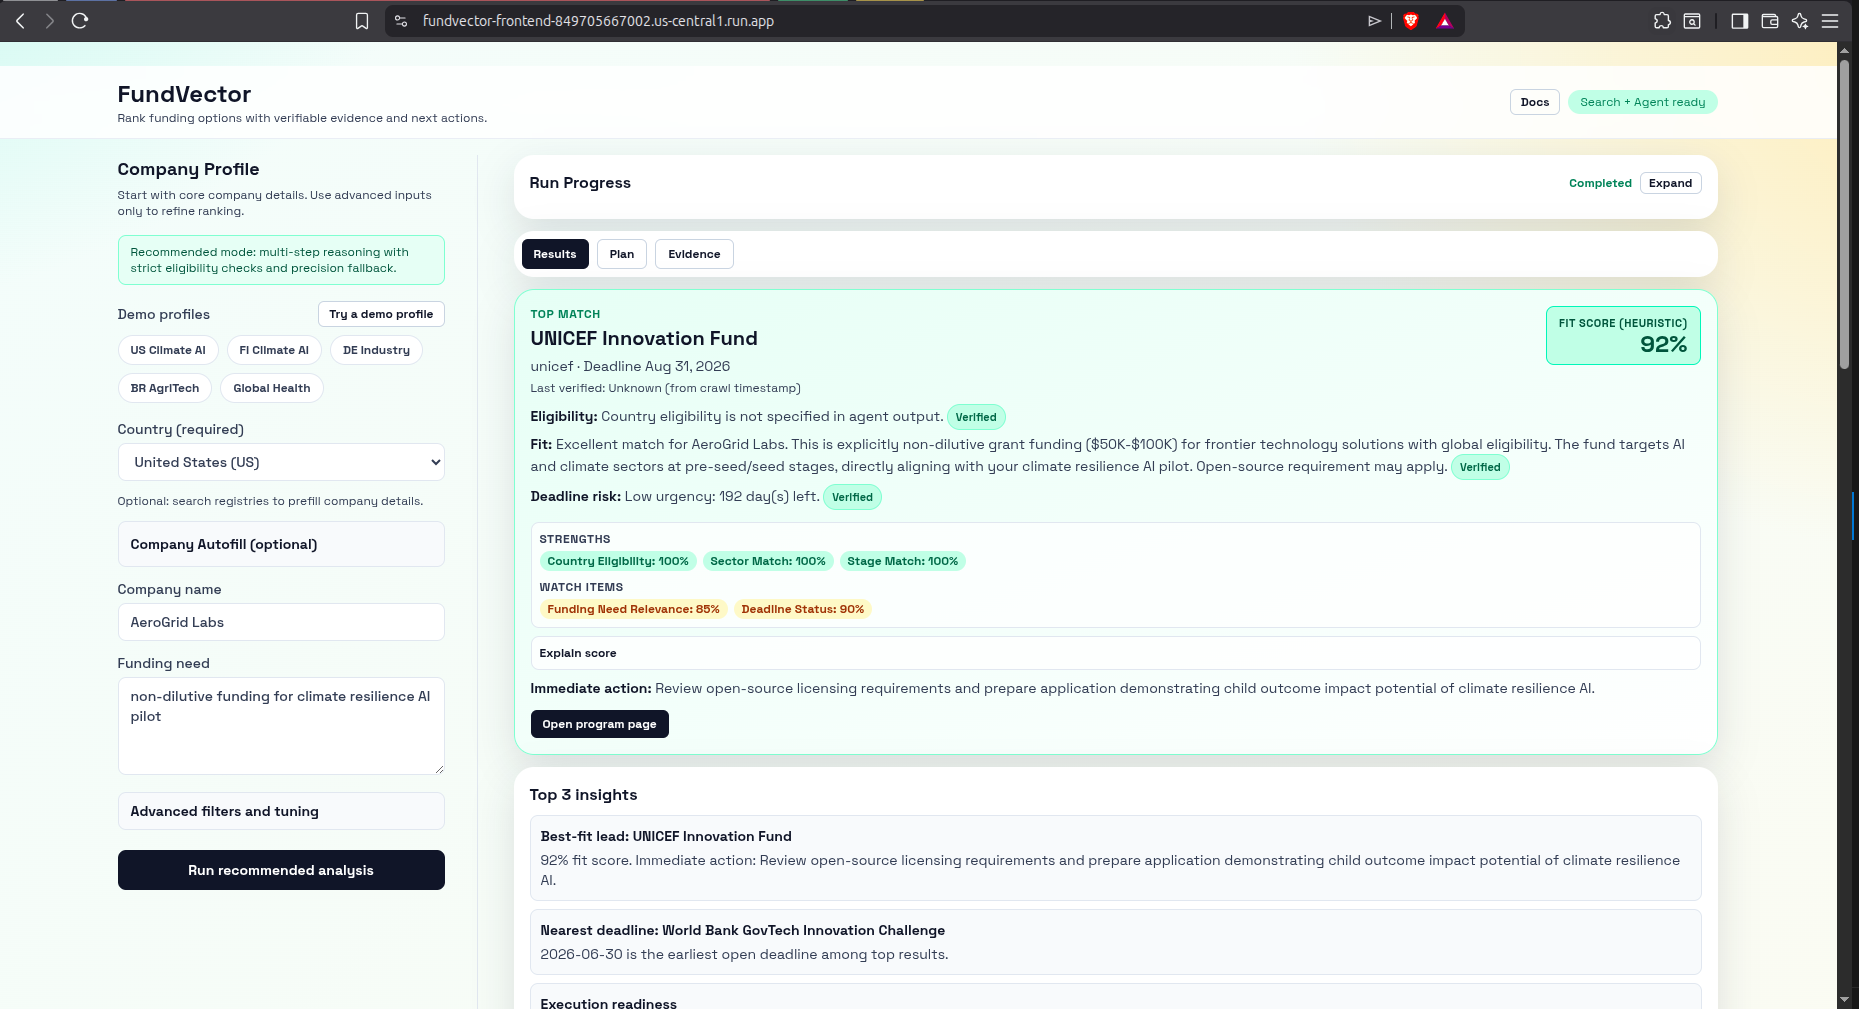Switch to the Results tab
Image resolution: width=1859 pixels, height=1009 pixels.
click(x=555, y=254)
